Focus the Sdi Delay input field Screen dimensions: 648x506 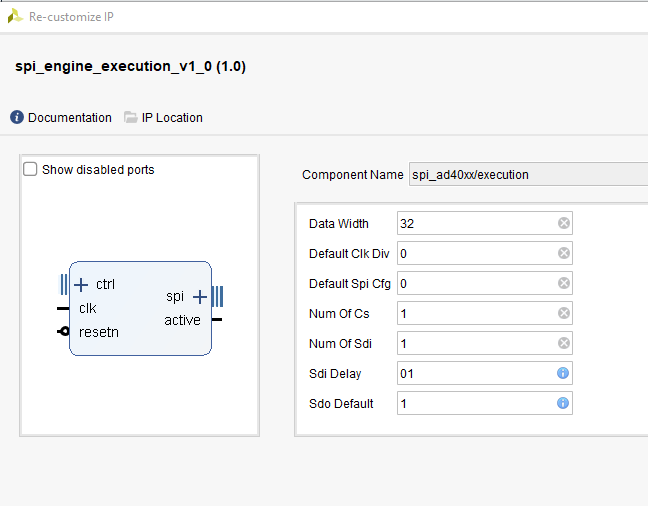(475, 374)
